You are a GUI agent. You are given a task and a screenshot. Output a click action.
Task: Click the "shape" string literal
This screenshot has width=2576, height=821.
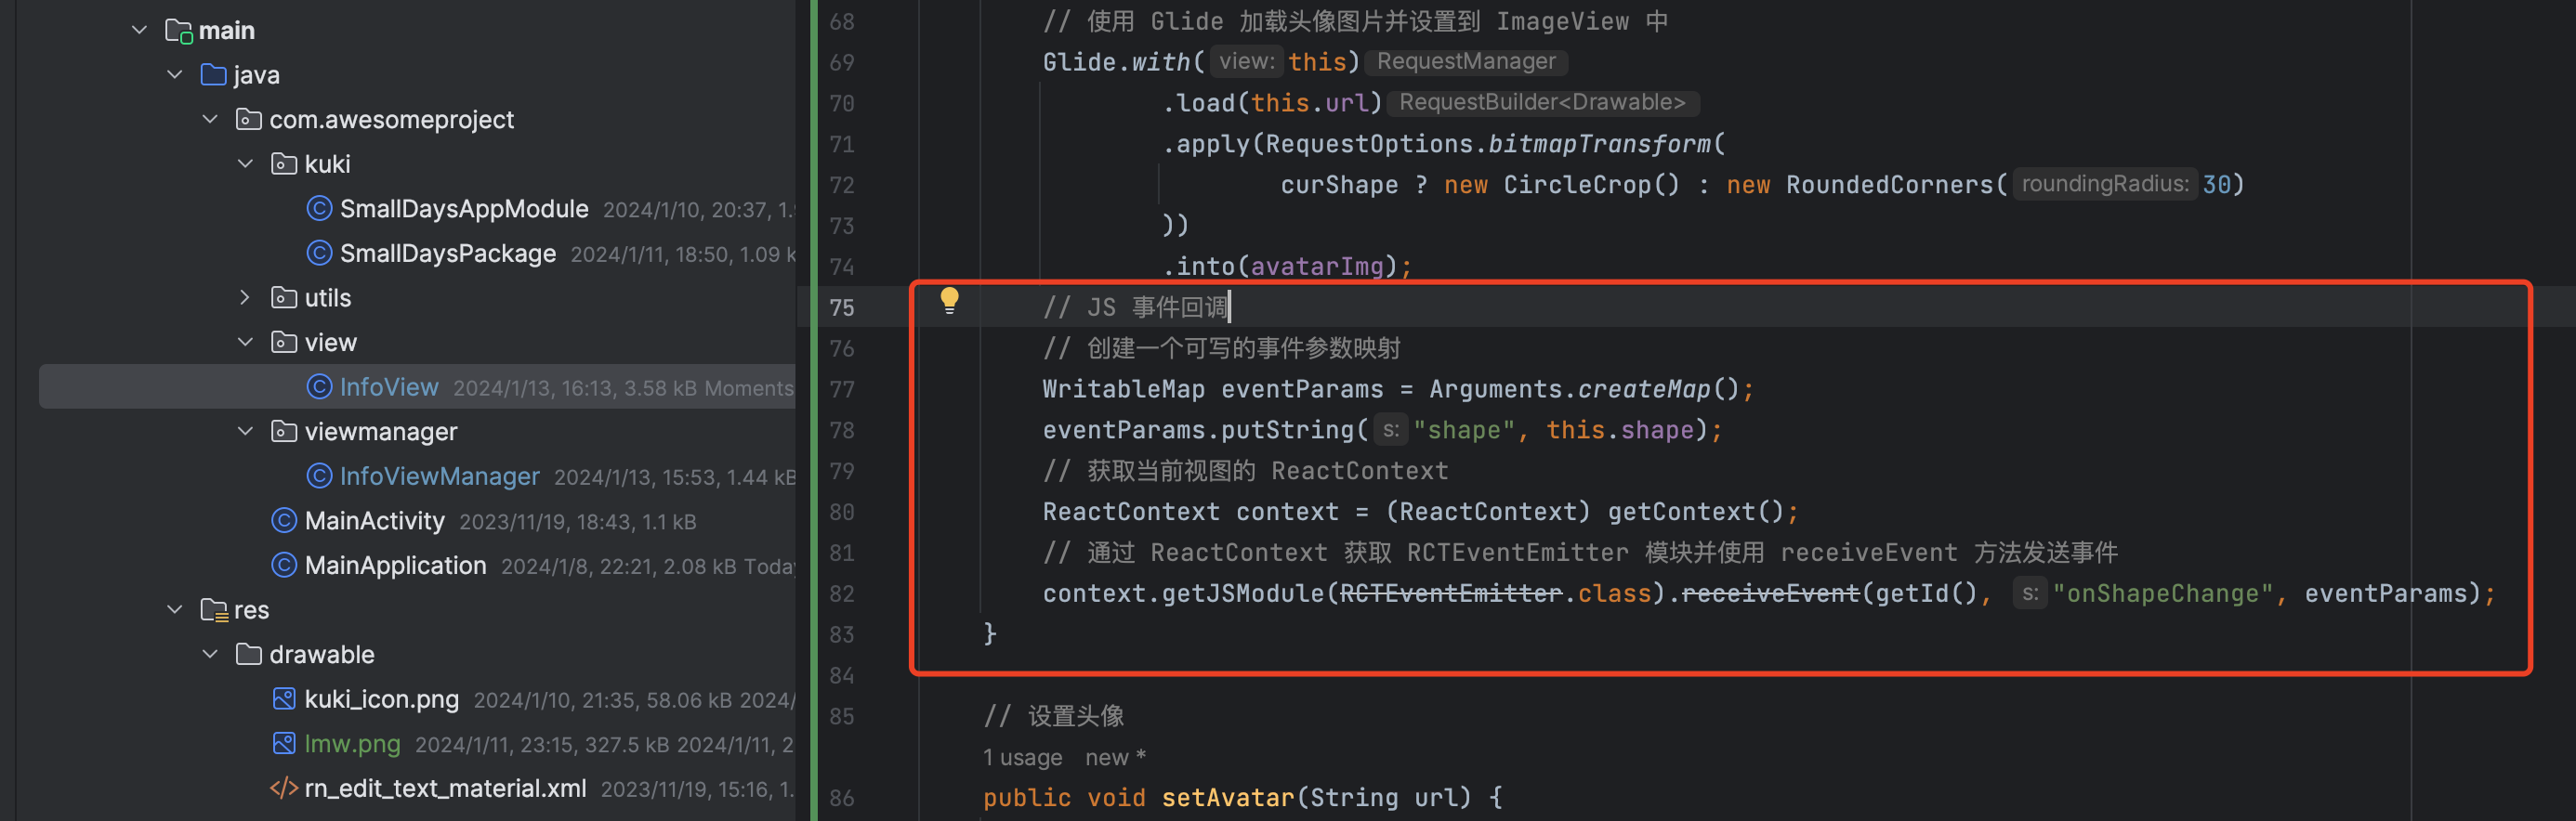(x=1465, y=430)
